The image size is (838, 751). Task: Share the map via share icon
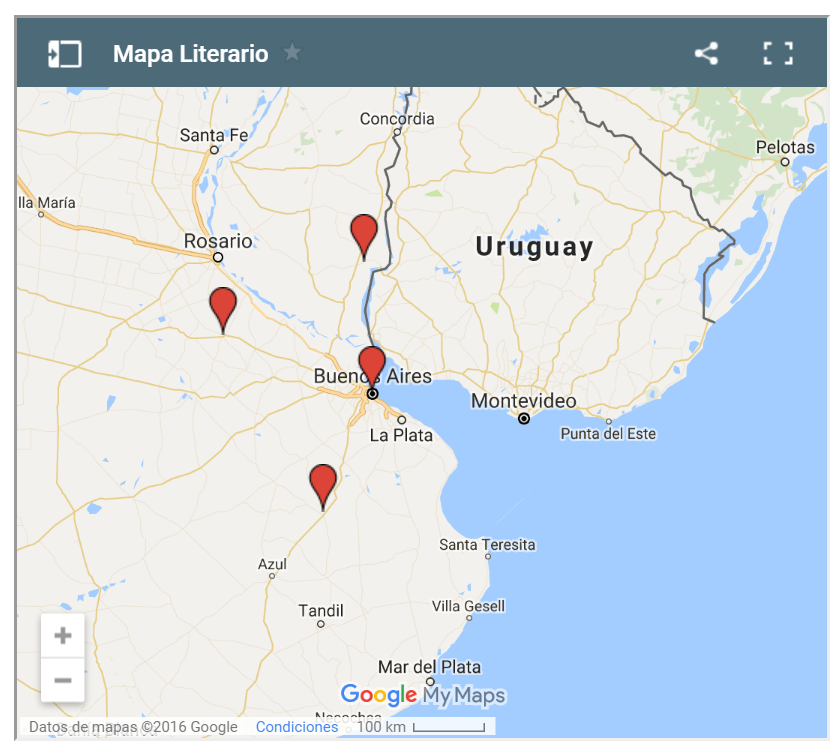(x=706, y=53)
